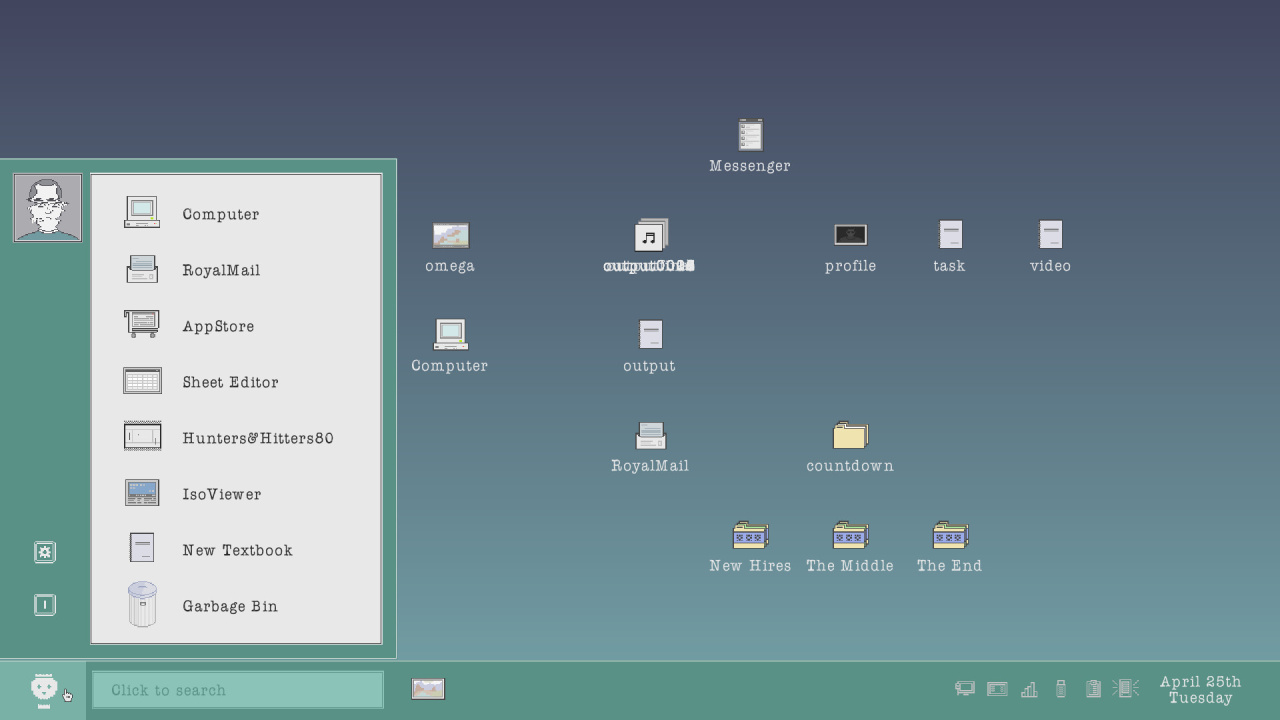Select IsoViewer in the start menu
Screen dimensions: 1280x720
pyautogui.click(x=221, y=494)
